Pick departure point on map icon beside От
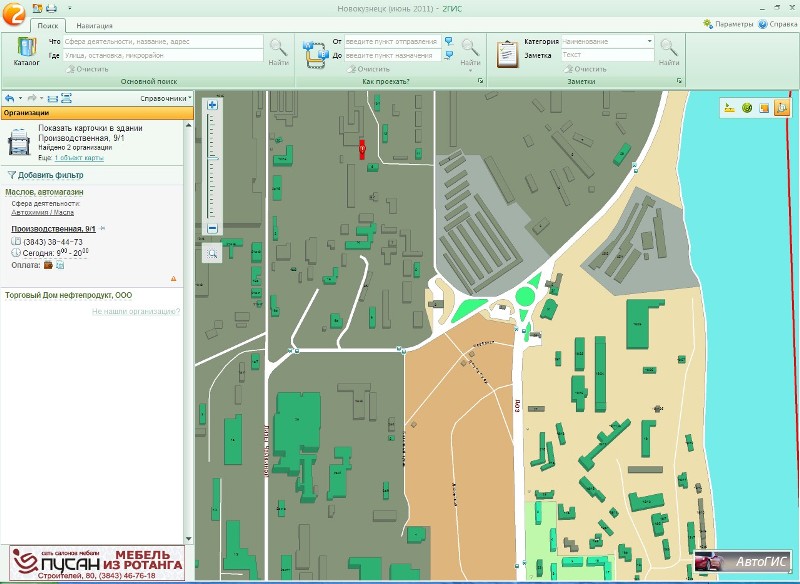 [448, 41]
